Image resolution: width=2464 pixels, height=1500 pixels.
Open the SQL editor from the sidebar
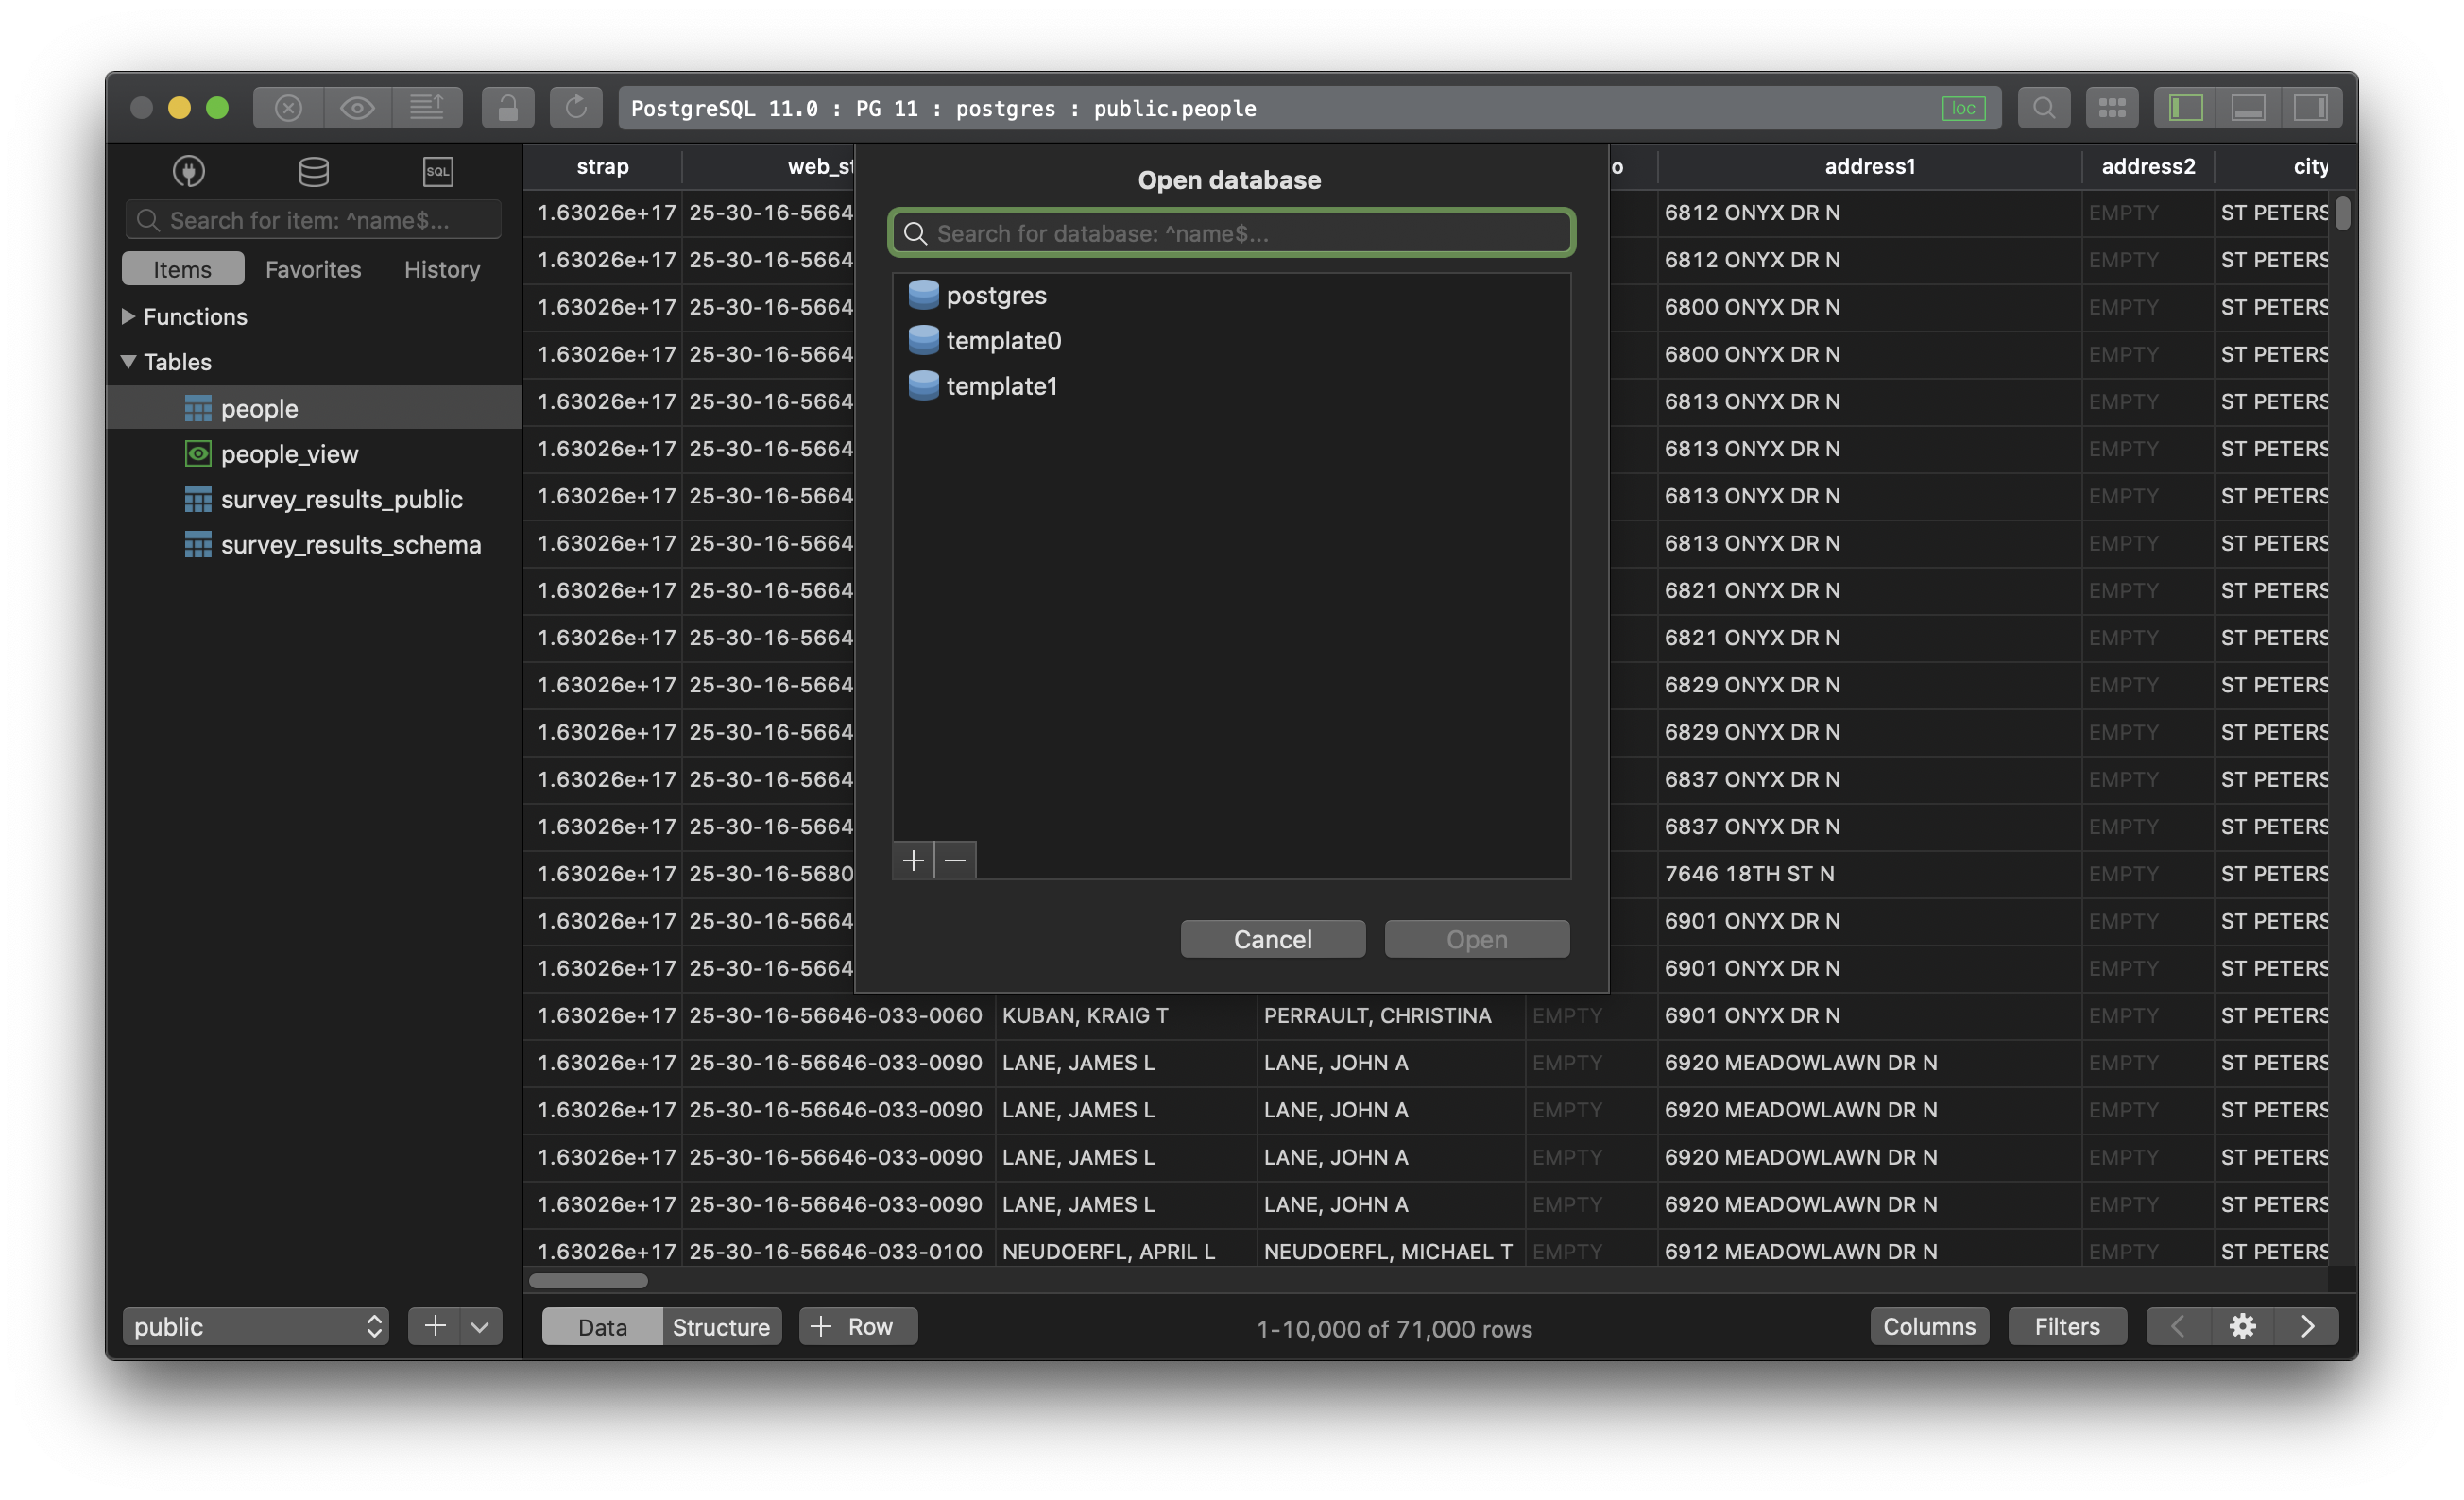(437, 171)
